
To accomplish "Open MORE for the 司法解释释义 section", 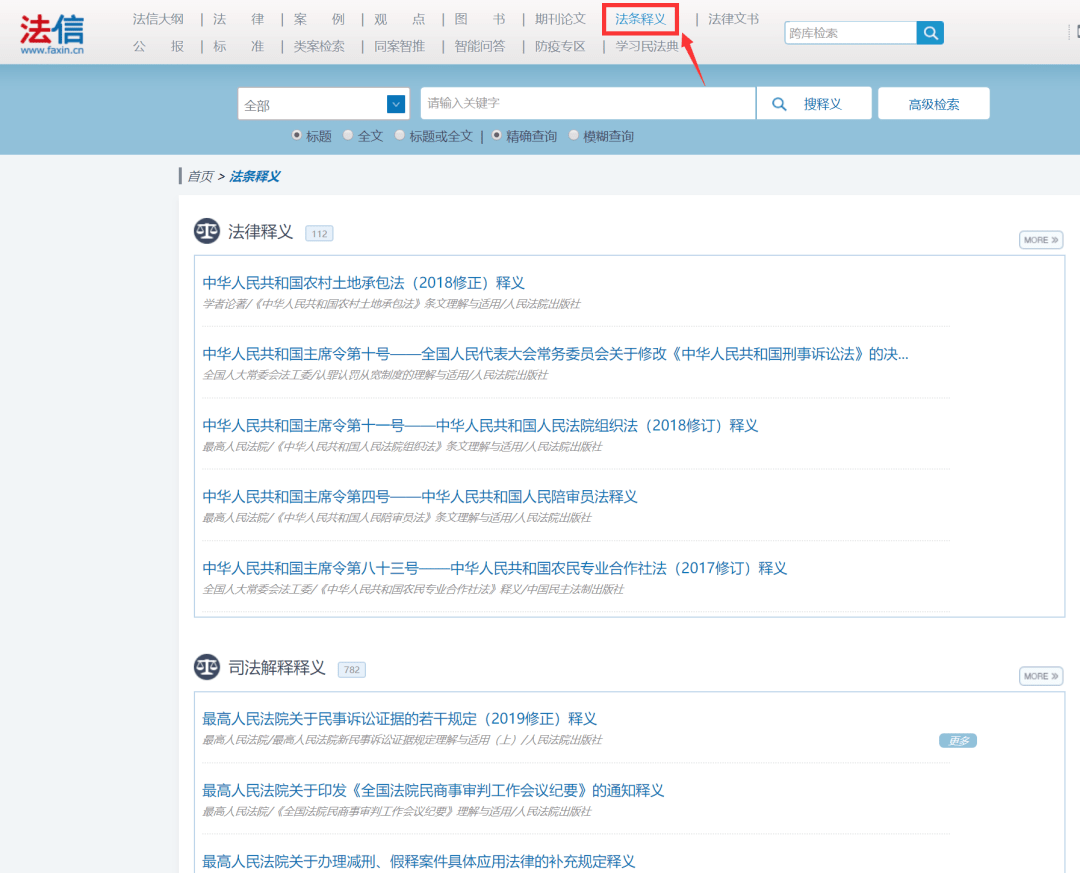I will tap(1040, 676).
